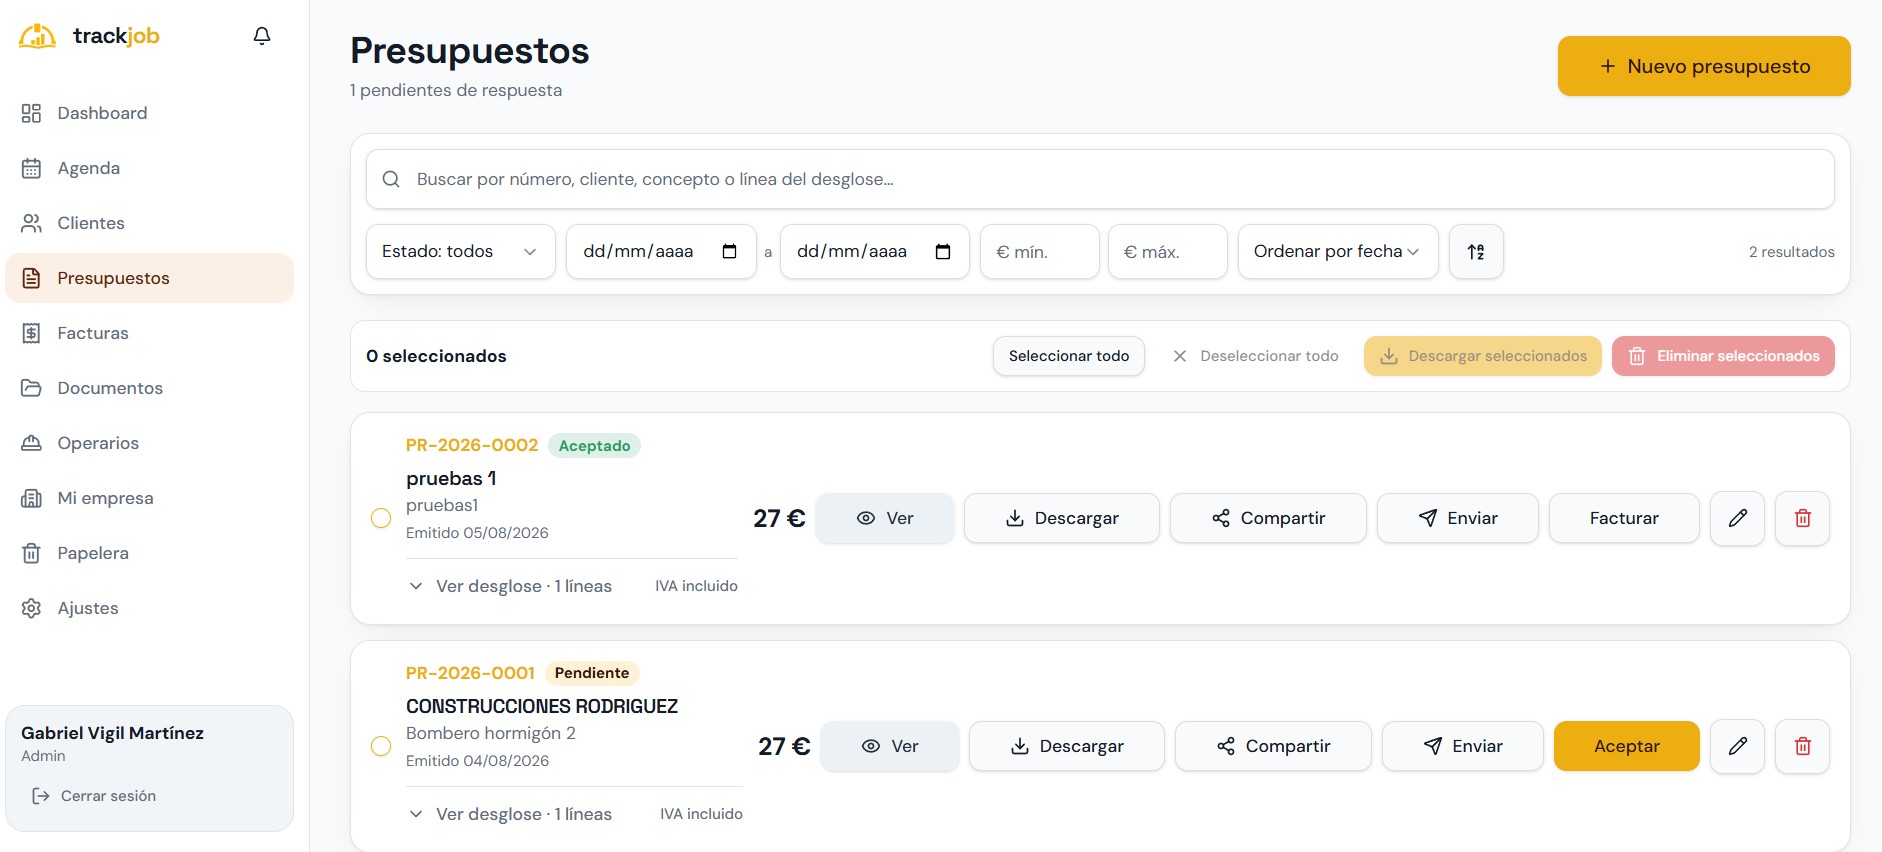Open Ajustes from the sidebar

[x=150, y=608]
